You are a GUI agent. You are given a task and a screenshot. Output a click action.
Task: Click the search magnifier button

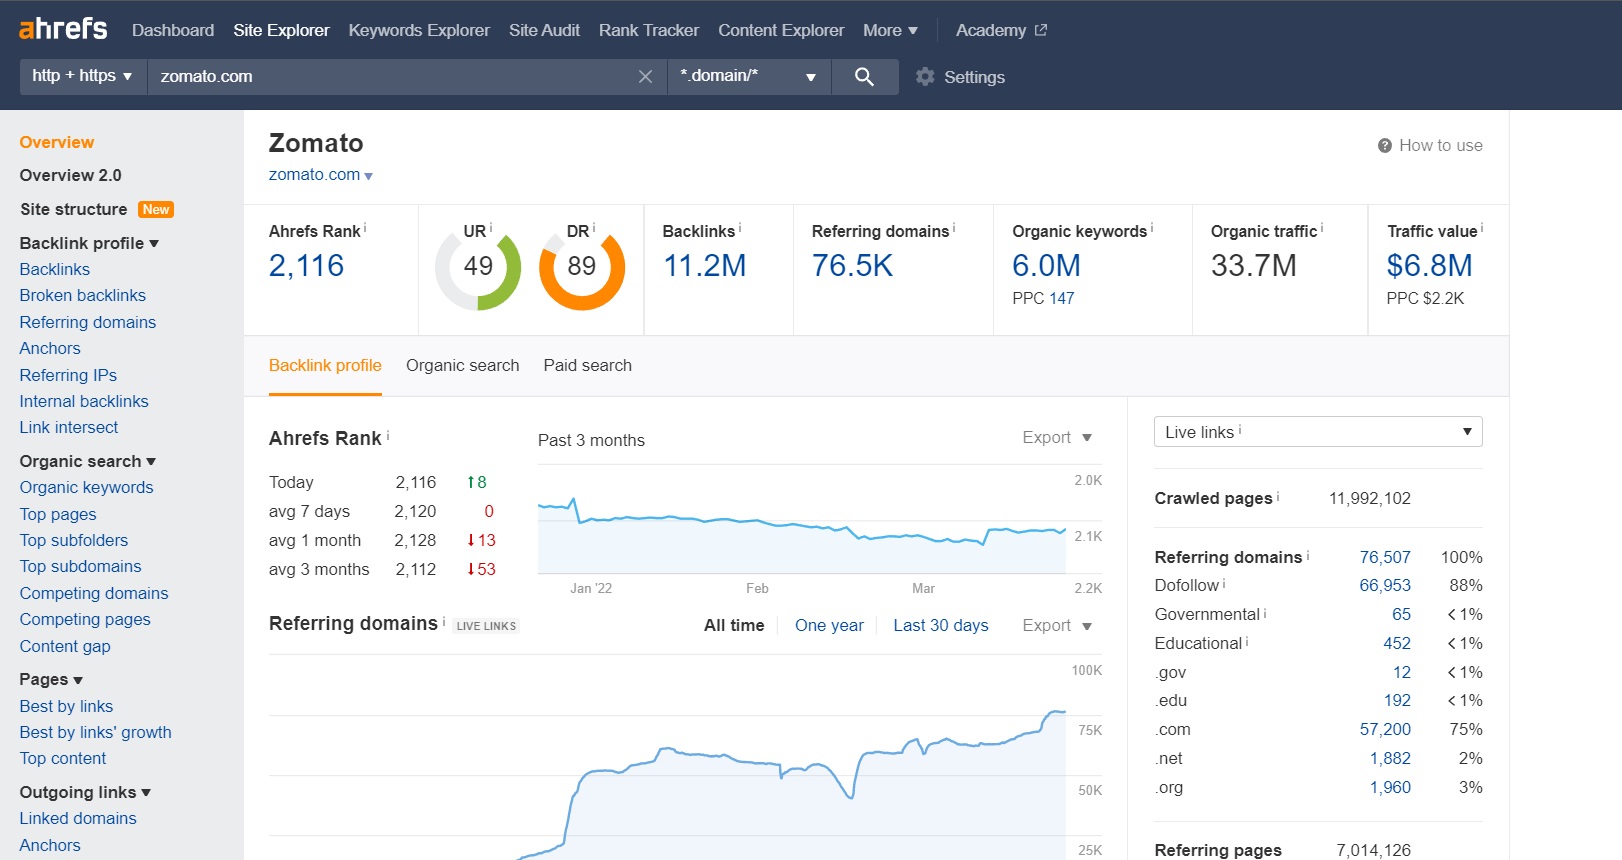[865, 77]
